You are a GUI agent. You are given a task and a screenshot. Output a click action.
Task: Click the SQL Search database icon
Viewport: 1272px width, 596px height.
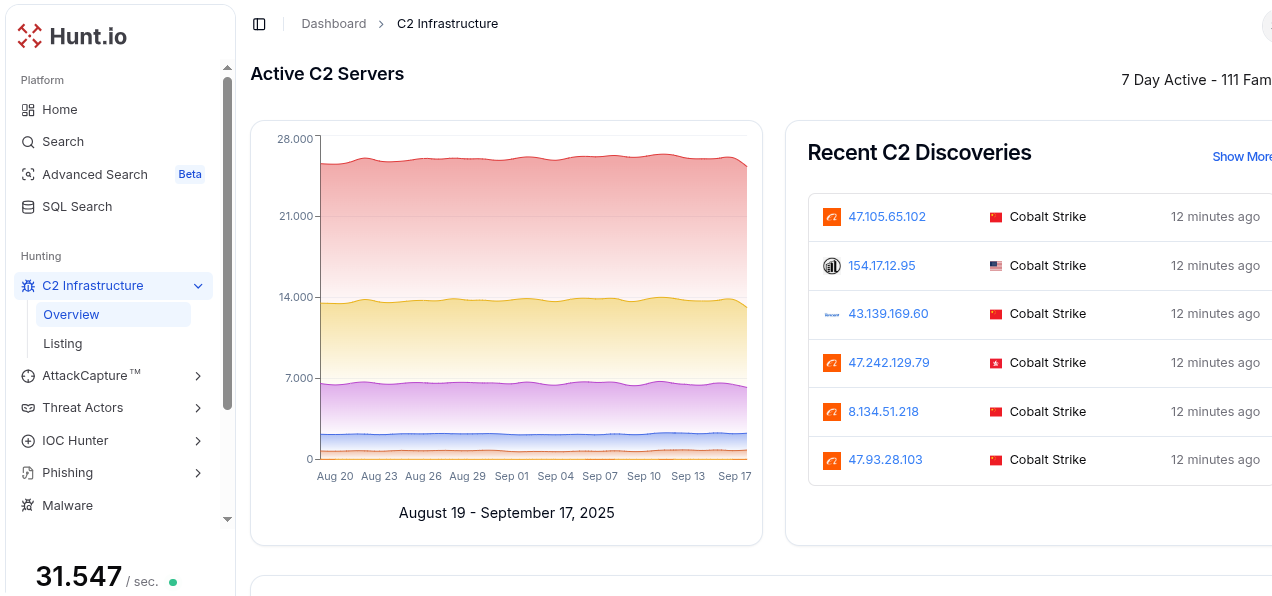28,207
